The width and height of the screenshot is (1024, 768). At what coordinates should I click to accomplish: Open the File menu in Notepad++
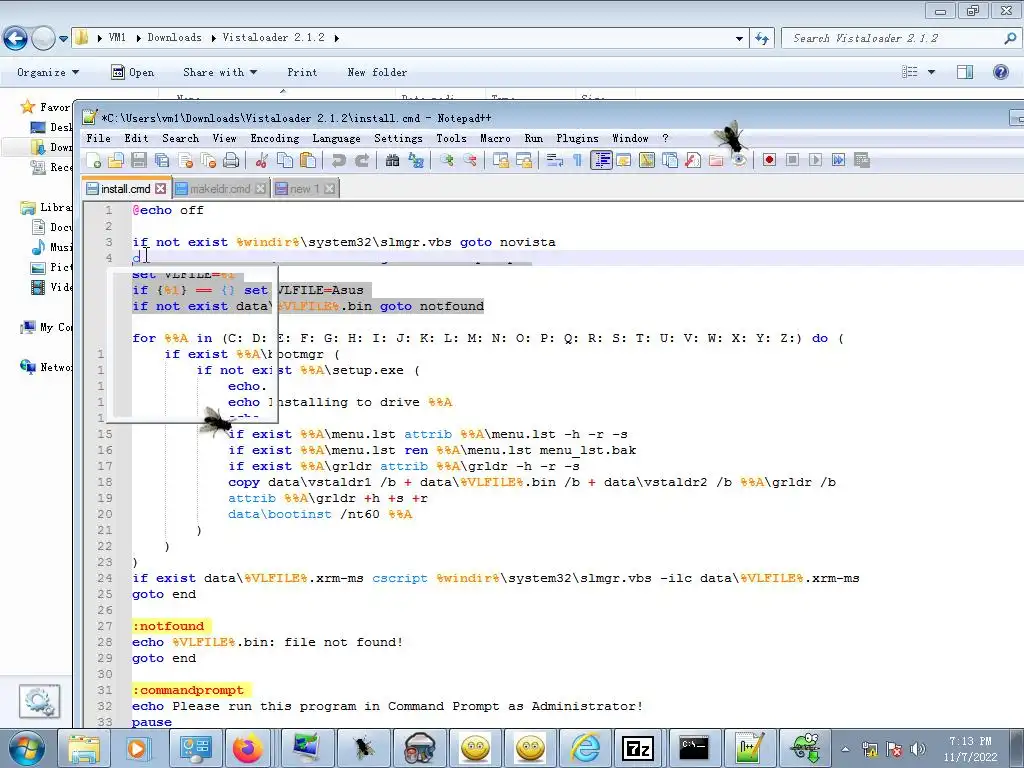pos(99,138)
